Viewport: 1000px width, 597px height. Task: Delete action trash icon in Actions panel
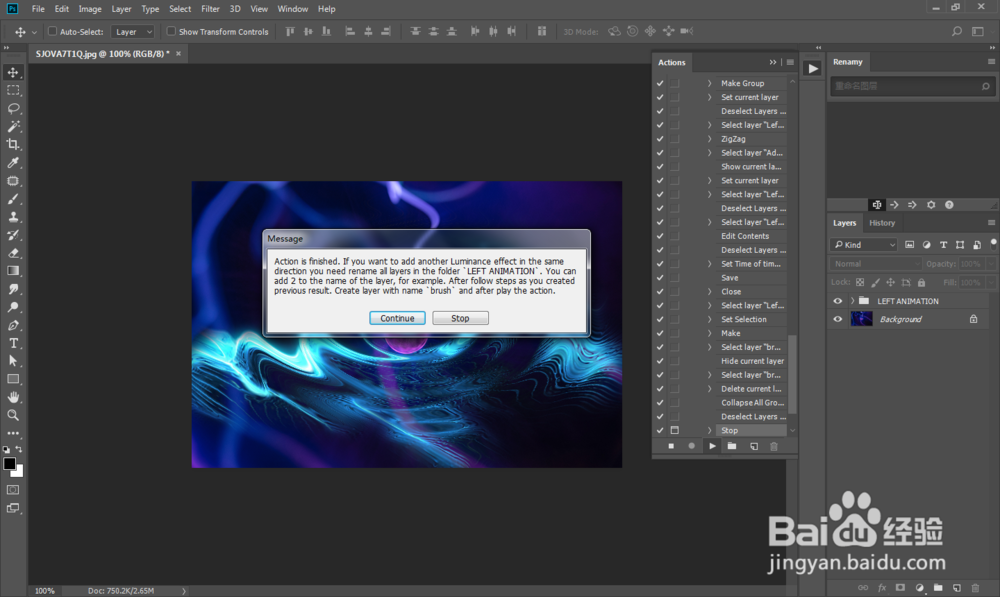[x=774, y=446]
